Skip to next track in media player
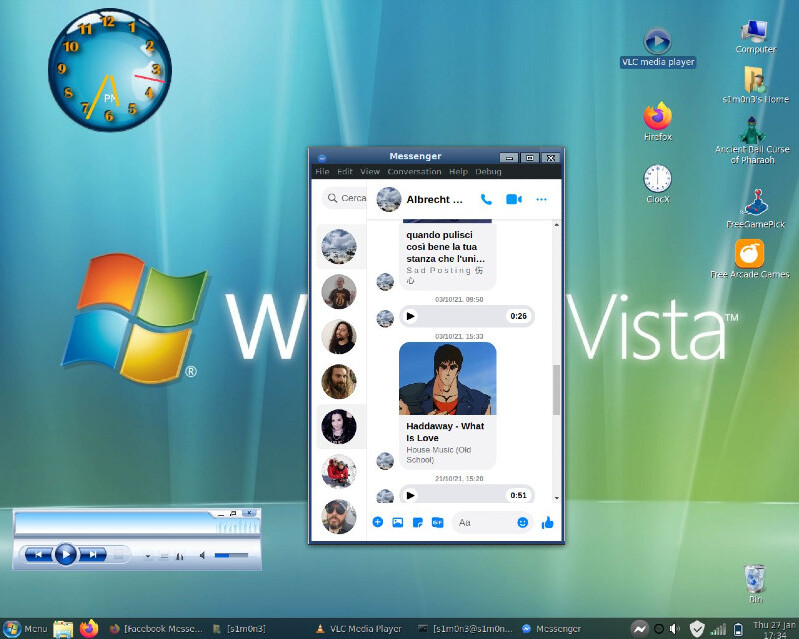 click(92, 554)
